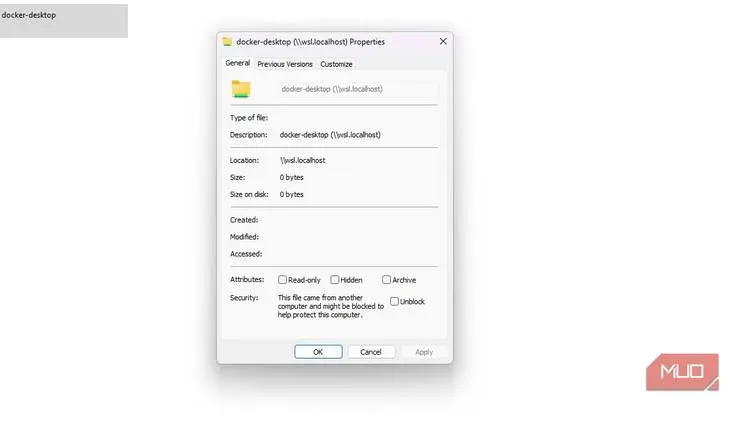Viewport: 750px width, 422px height.
Task: Confirm the dialog with OK
Action: click(318, 352)
